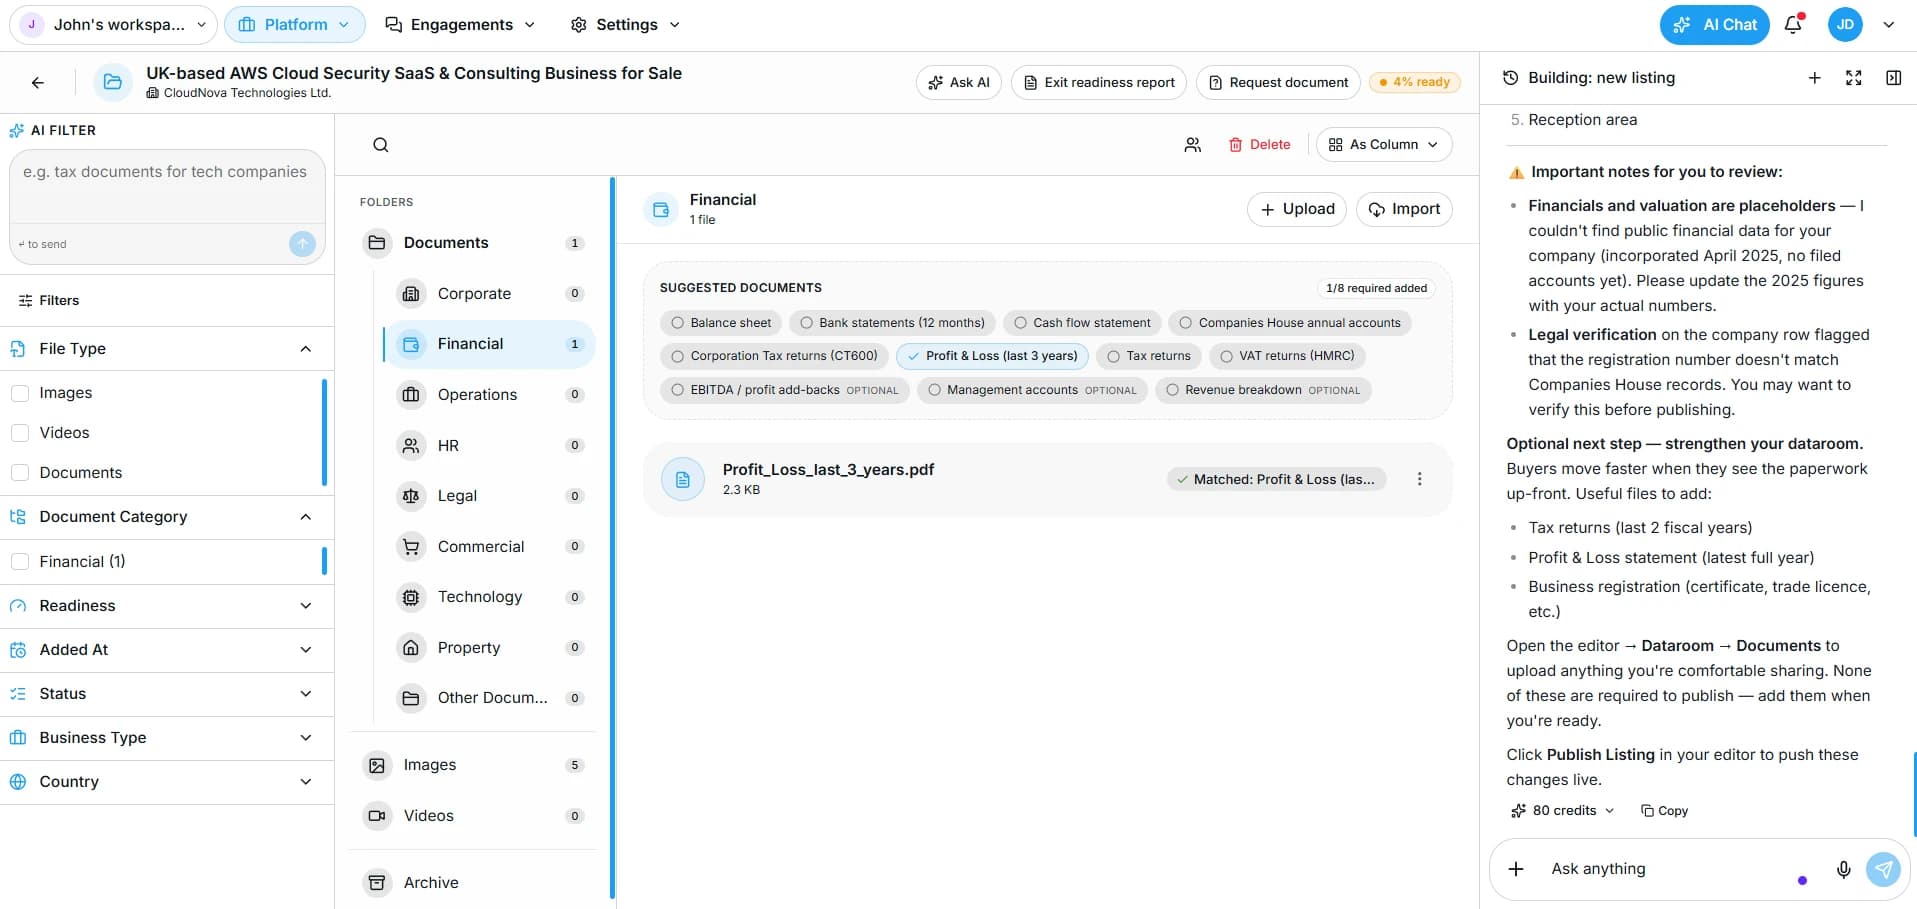Select the Legal folder
This screenshot has height=909, width=1917.
pyautogui.click(x=490, y=496)
